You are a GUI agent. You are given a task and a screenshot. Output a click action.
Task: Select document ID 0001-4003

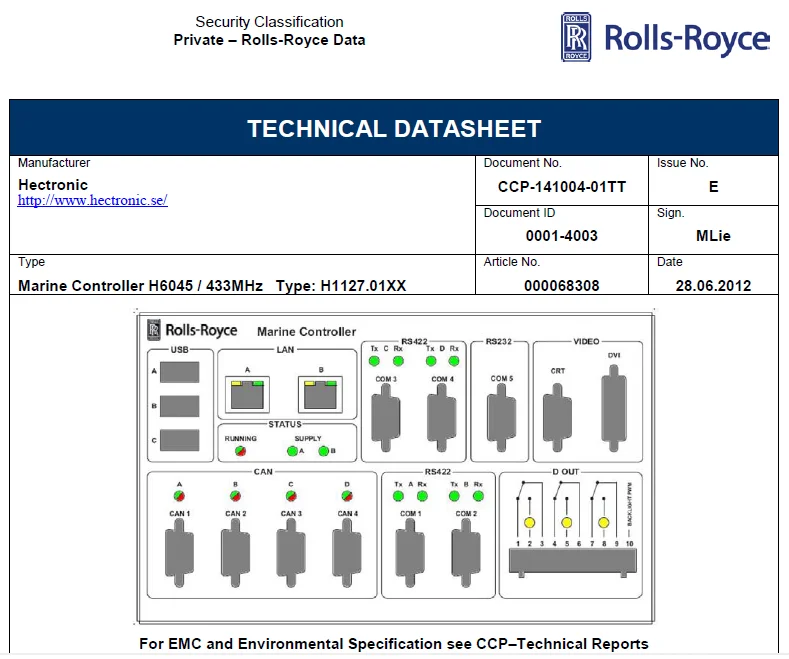coord(562,235)
